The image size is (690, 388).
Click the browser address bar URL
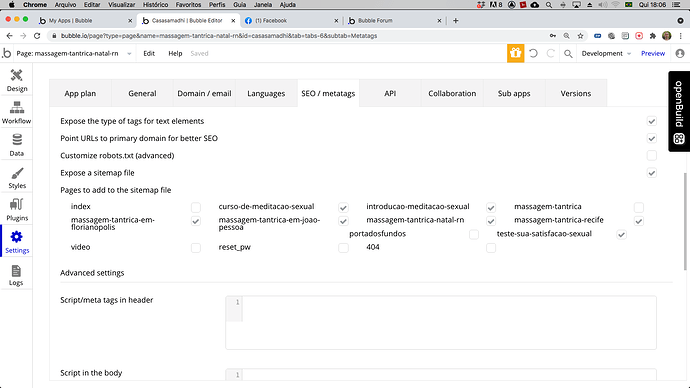[x=219, y=36]
